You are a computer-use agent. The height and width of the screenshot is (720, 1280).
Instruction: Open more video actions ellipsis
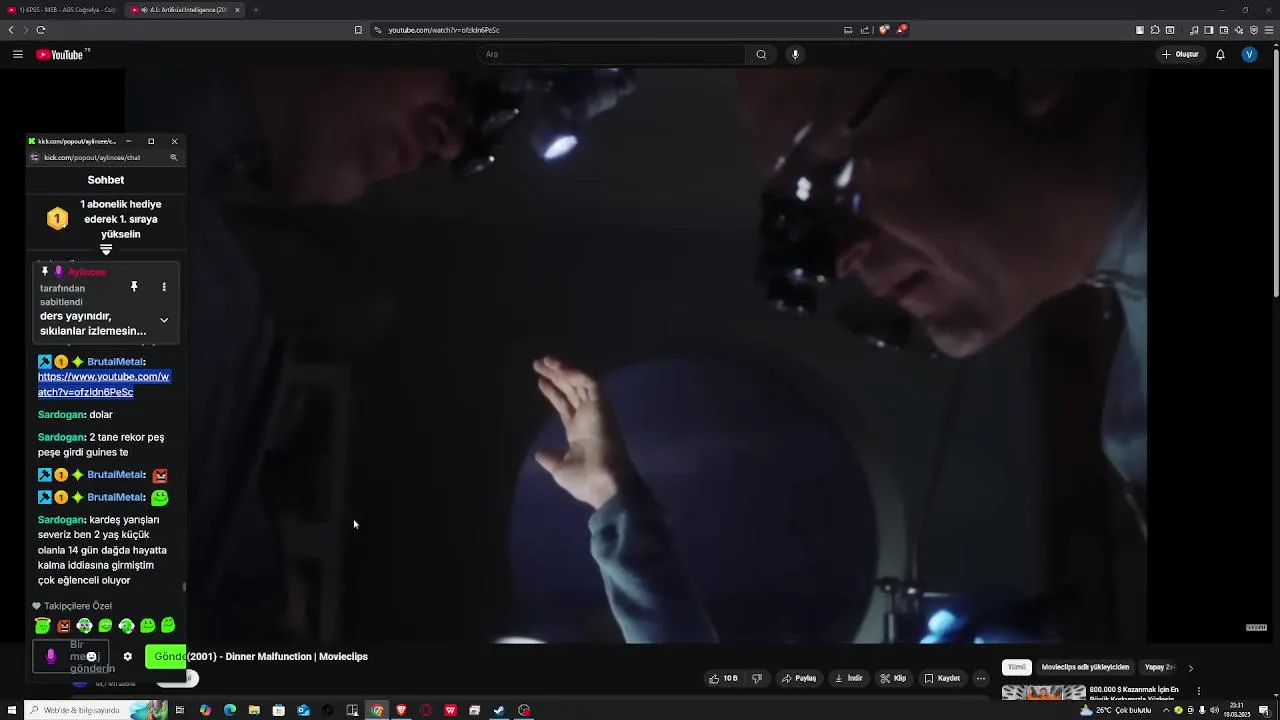[981, 678]
